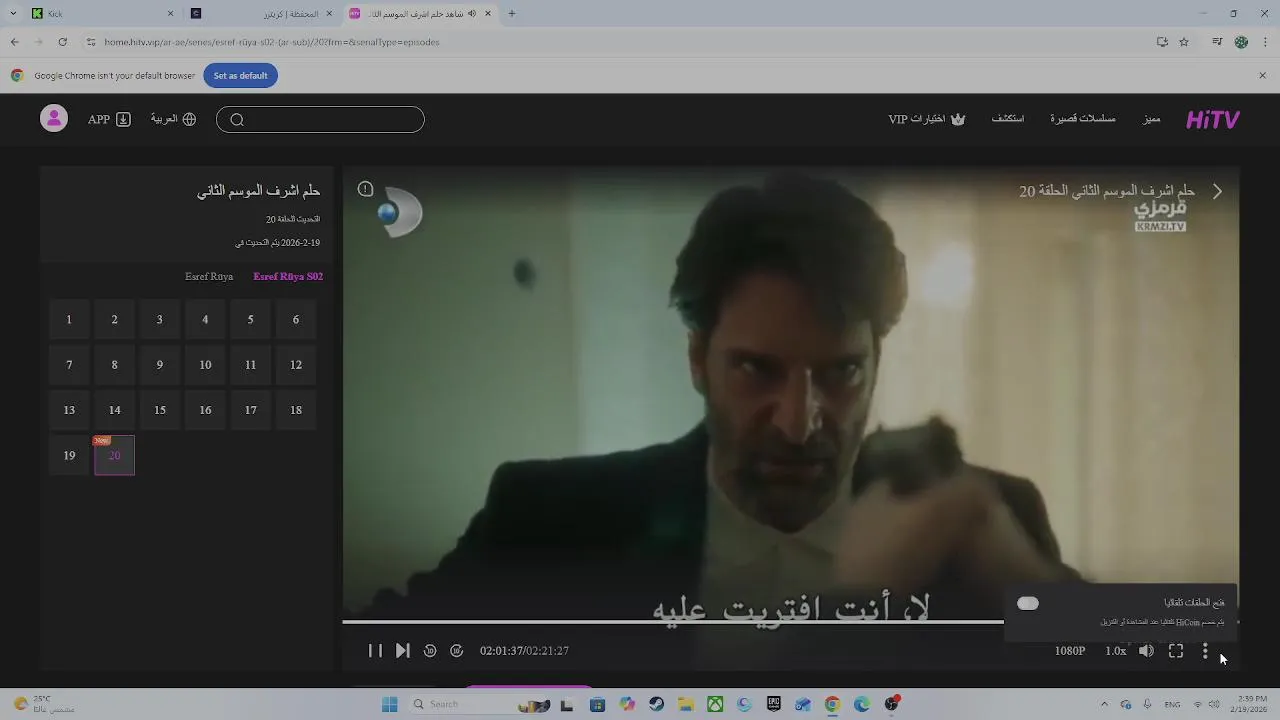Select episode 12
This screenshot has width=1280, height=720.
(296, 365)
